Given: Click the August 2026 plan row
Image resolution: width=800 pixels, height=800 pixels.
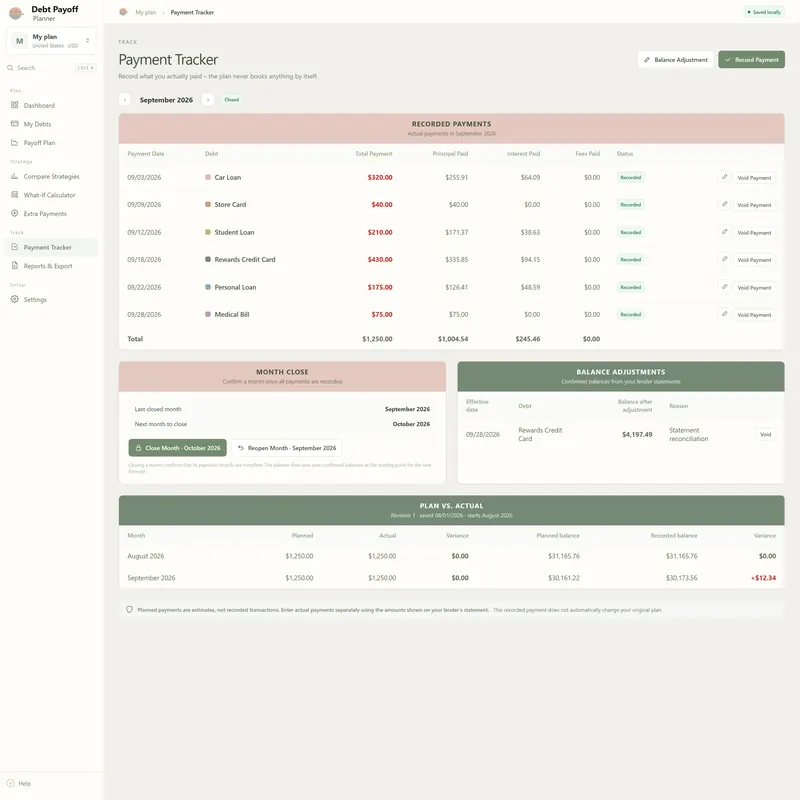Looking at the screenshot, I should pos(452,556).
